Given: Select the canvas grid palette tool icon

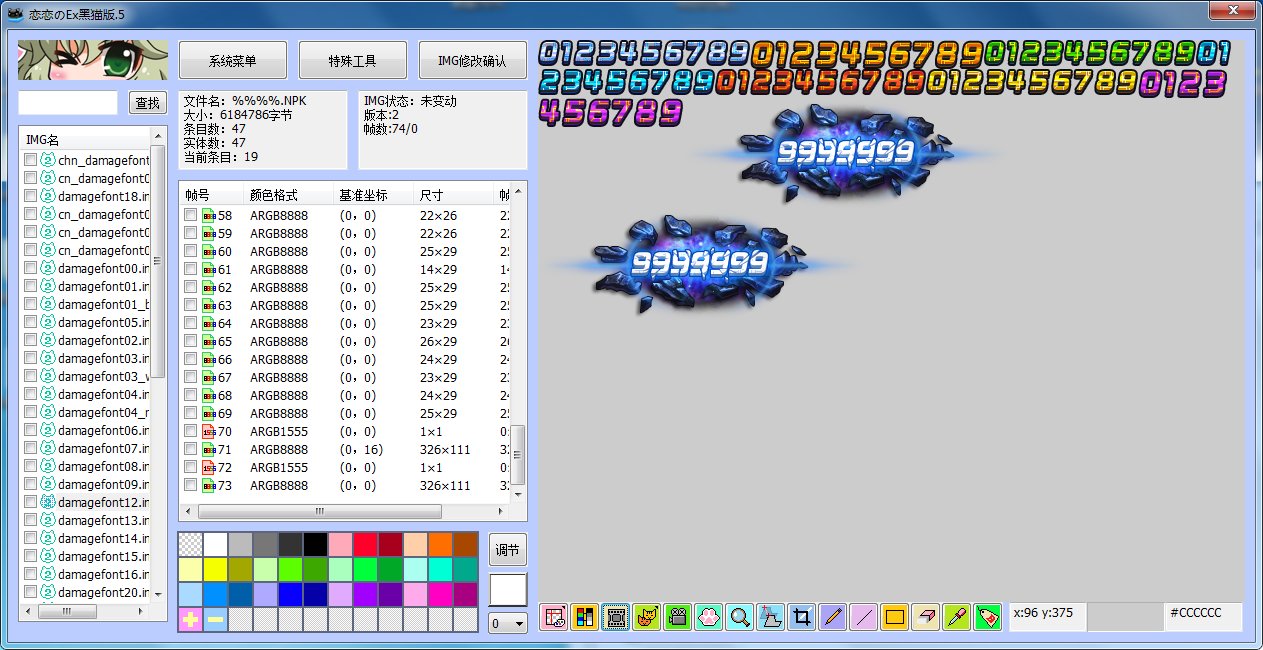Looking at the screenshot, I should (x=554, y=617).
